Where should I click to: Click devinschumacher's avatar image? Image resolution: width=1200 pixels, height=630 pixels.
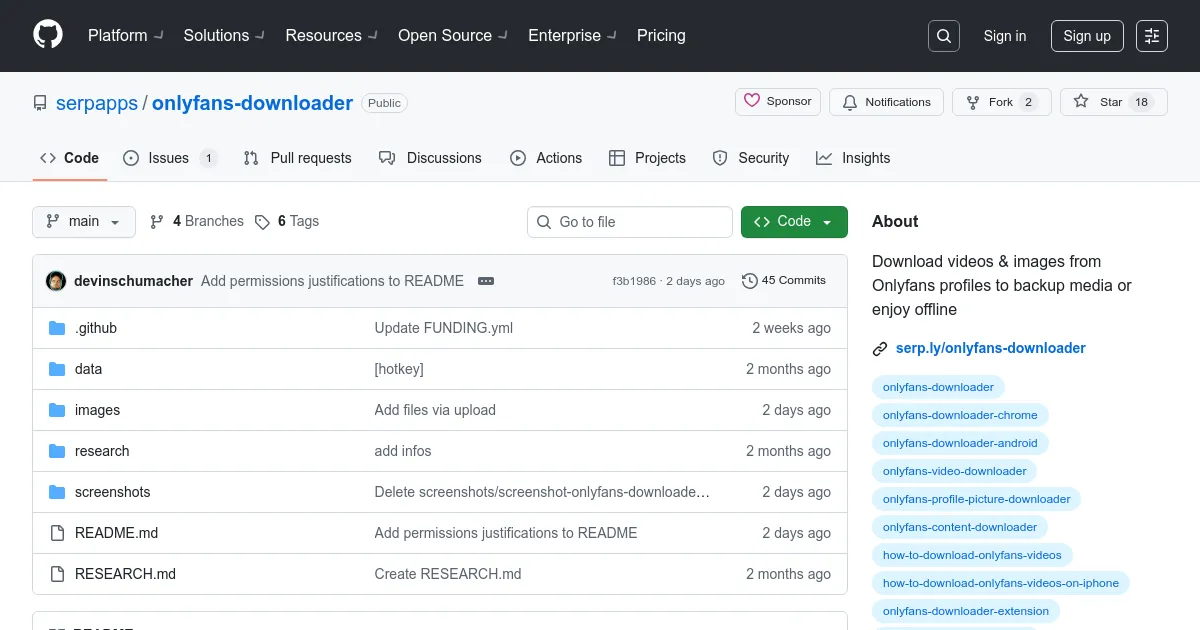coord(56,281)
